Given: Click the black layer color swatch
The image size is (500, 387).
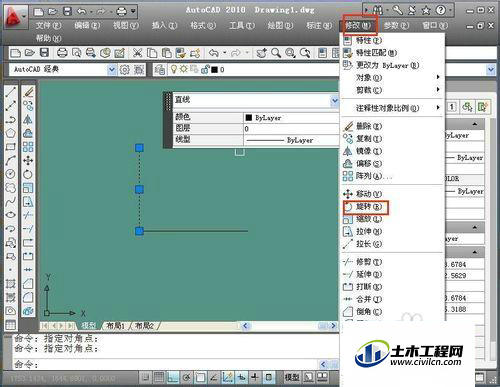Looking at the screenshot, I should point(214,70).
